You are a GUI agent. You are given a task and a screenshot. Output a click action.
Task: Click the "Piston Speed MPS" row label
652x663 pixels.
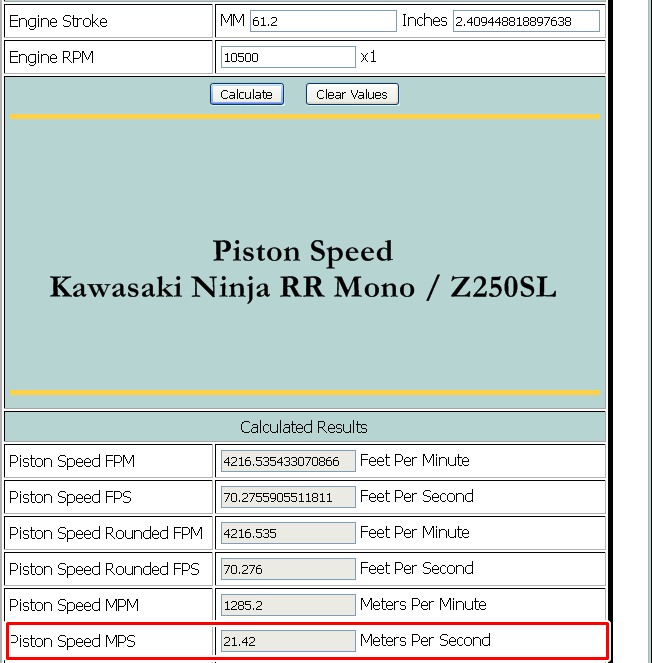73,641
